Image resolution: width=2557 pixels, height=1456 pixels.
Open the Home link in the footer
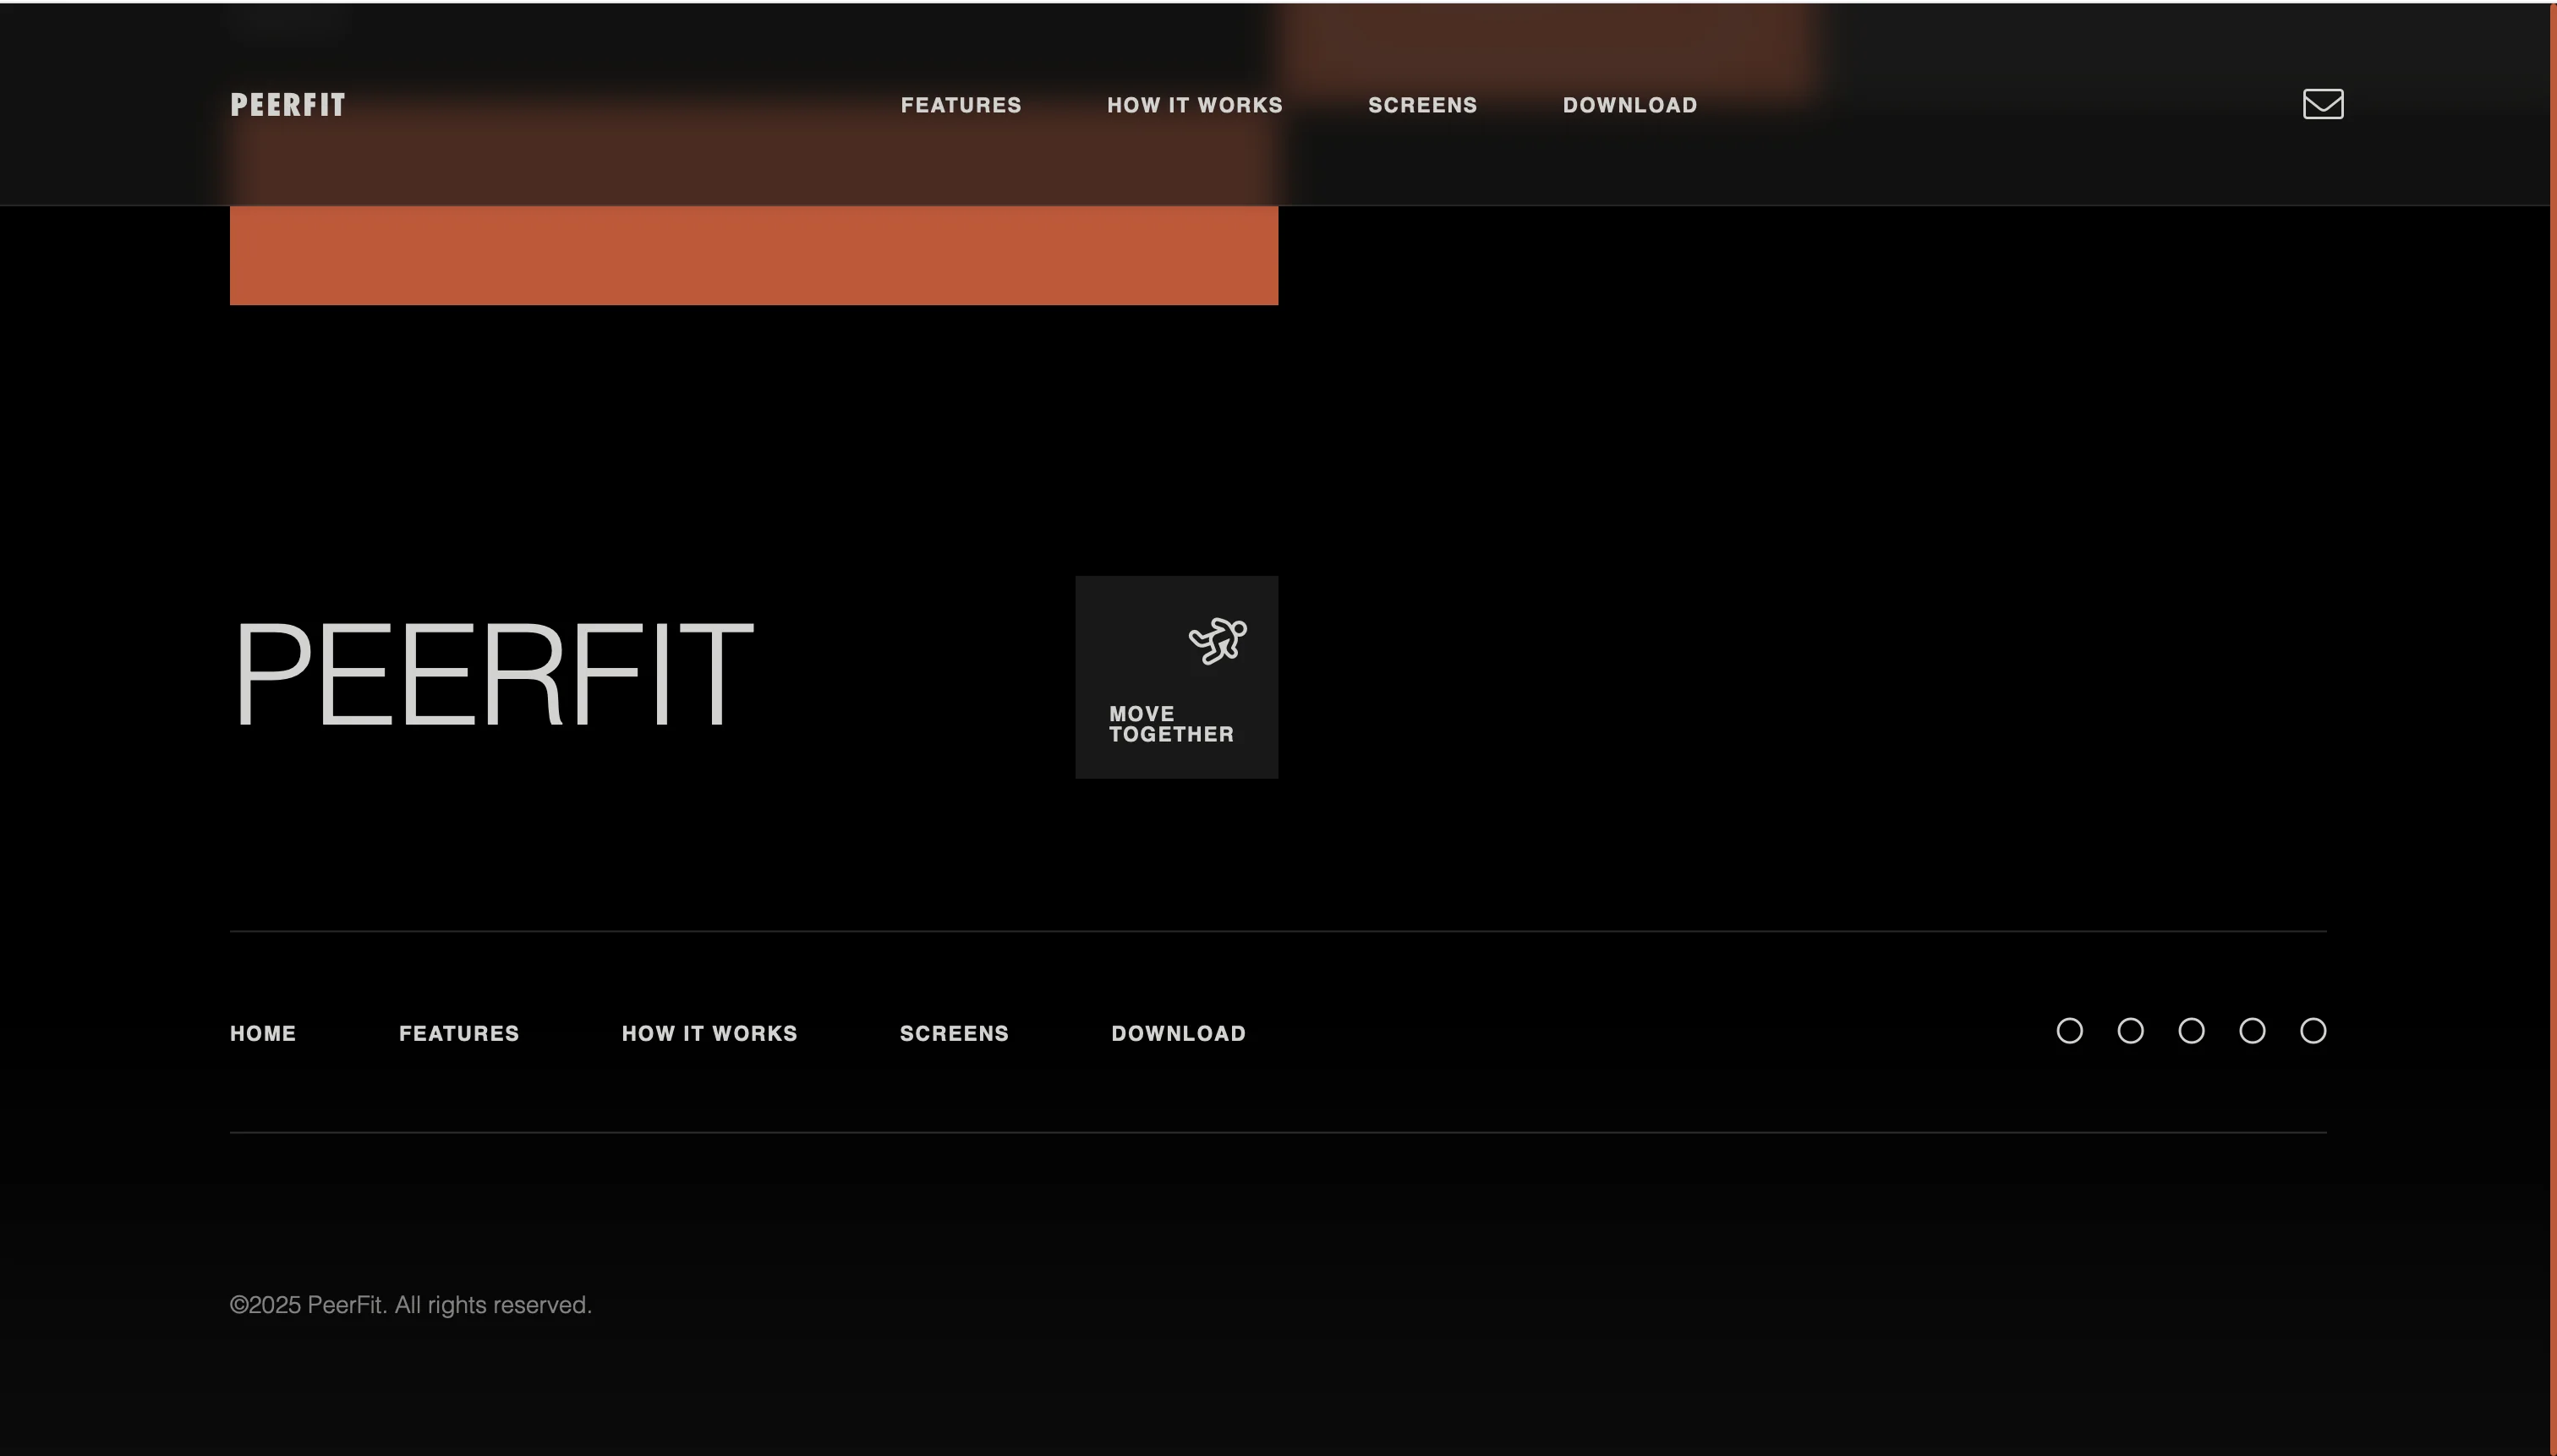(x=263, y=1033)
